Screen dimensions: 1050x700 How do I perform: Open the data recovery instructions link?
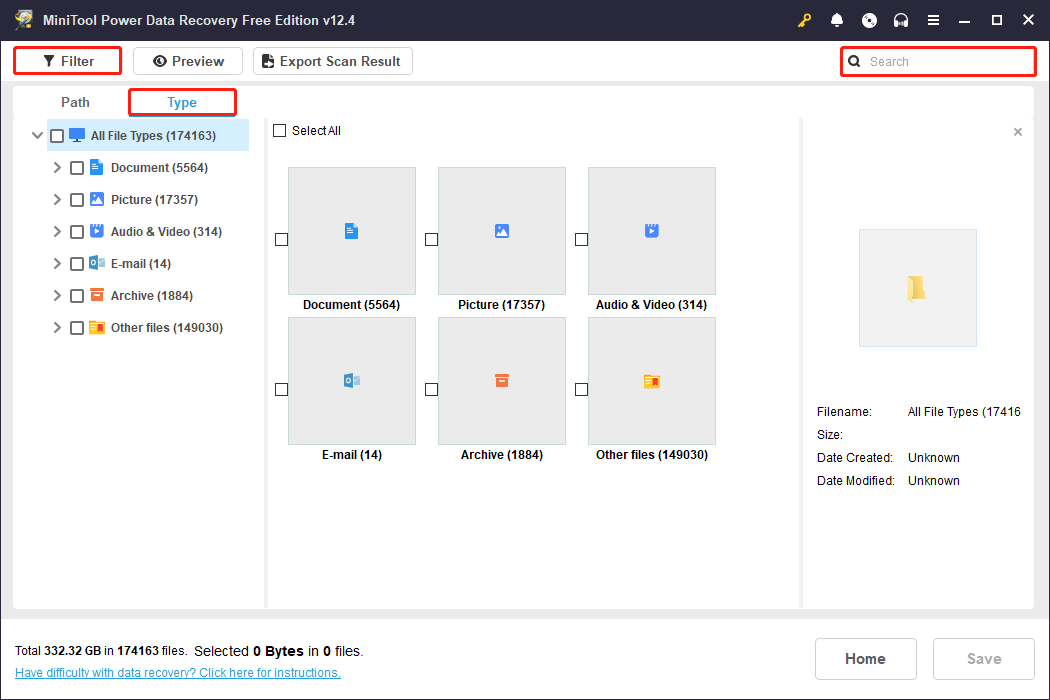(177, 672)
